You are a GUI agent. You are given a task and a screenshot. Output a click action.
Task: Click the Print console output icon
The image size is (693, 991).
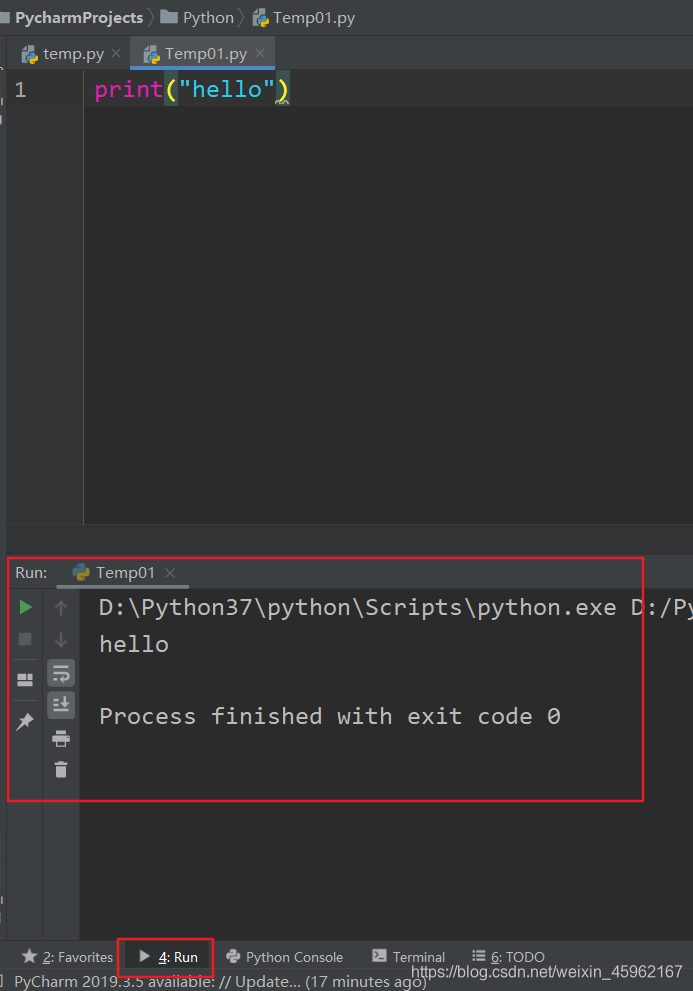click(61, 738)
